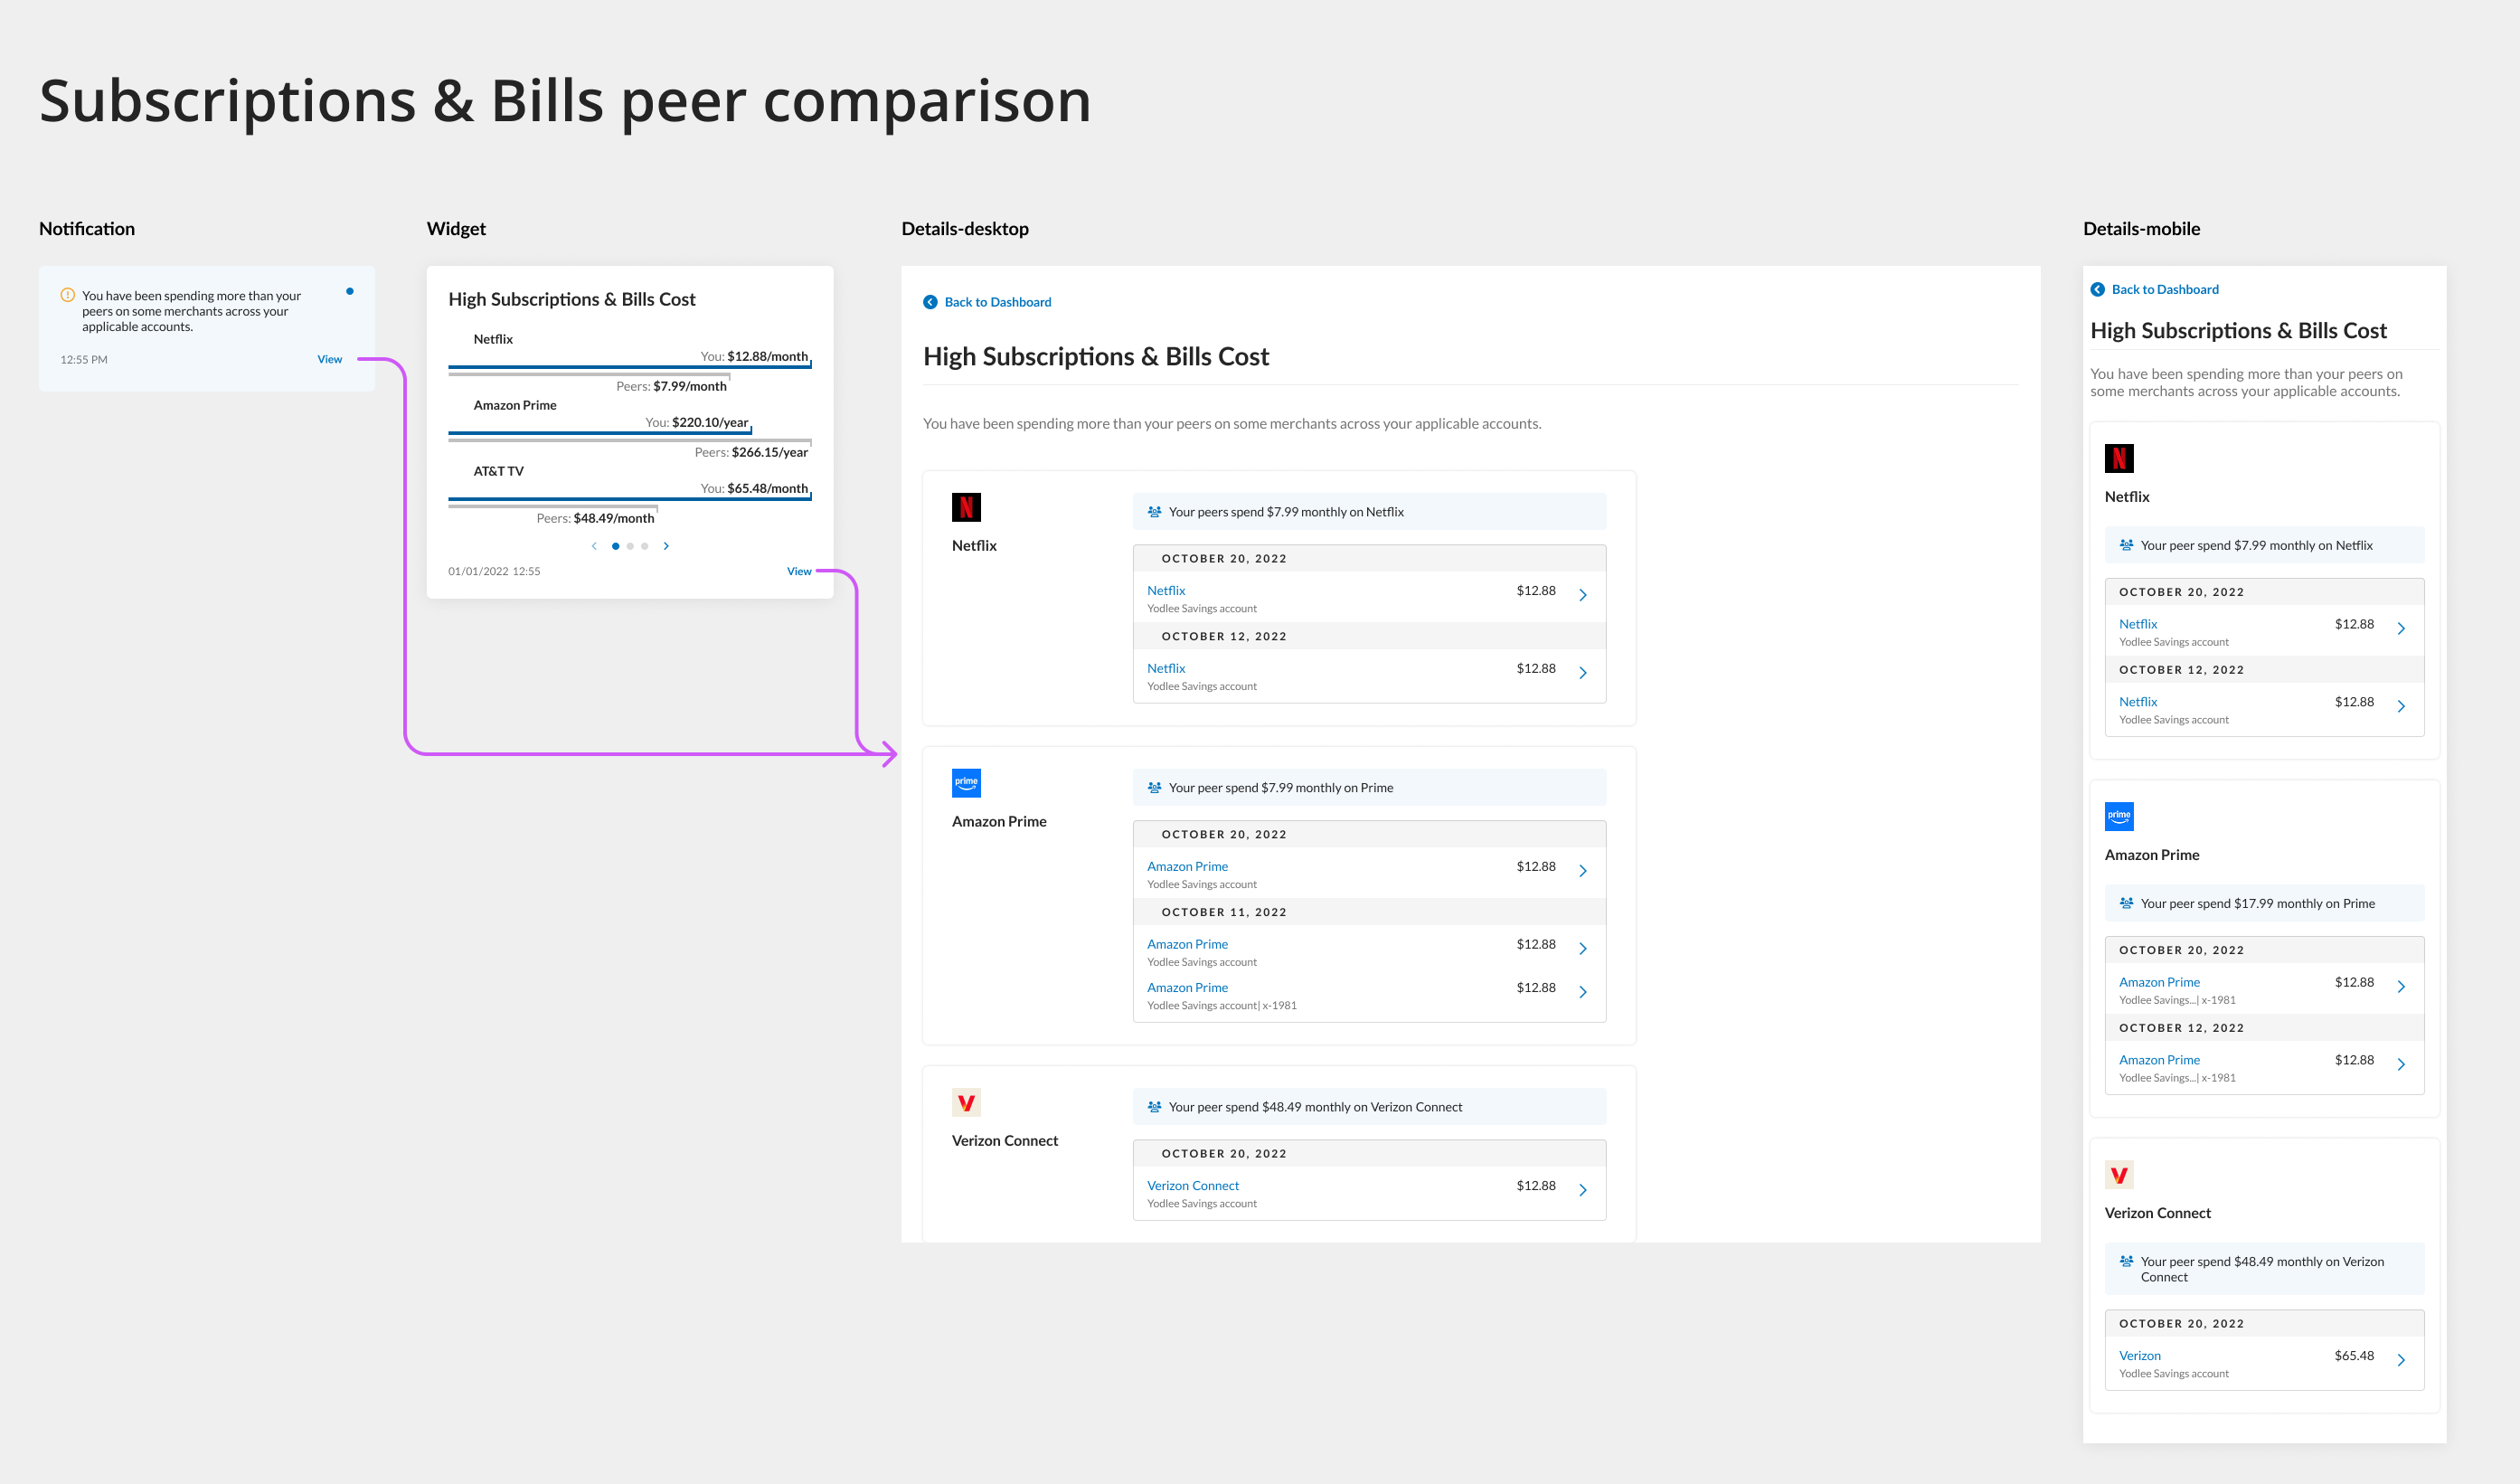The image size is (2520, 1484).
Task: Go to next widget carousel page
Action: [666, 546]
